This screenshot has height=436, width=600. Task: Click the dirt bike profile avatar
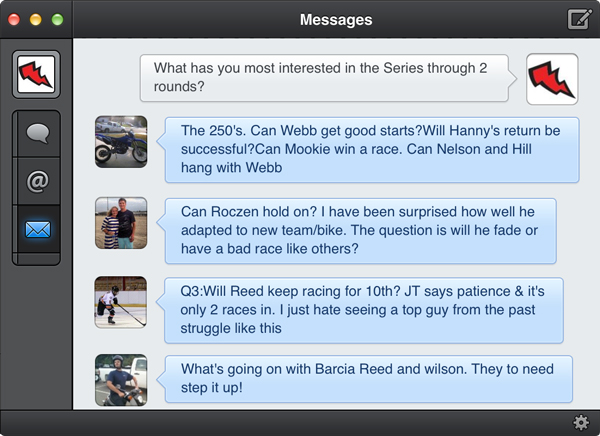(121, 142)
